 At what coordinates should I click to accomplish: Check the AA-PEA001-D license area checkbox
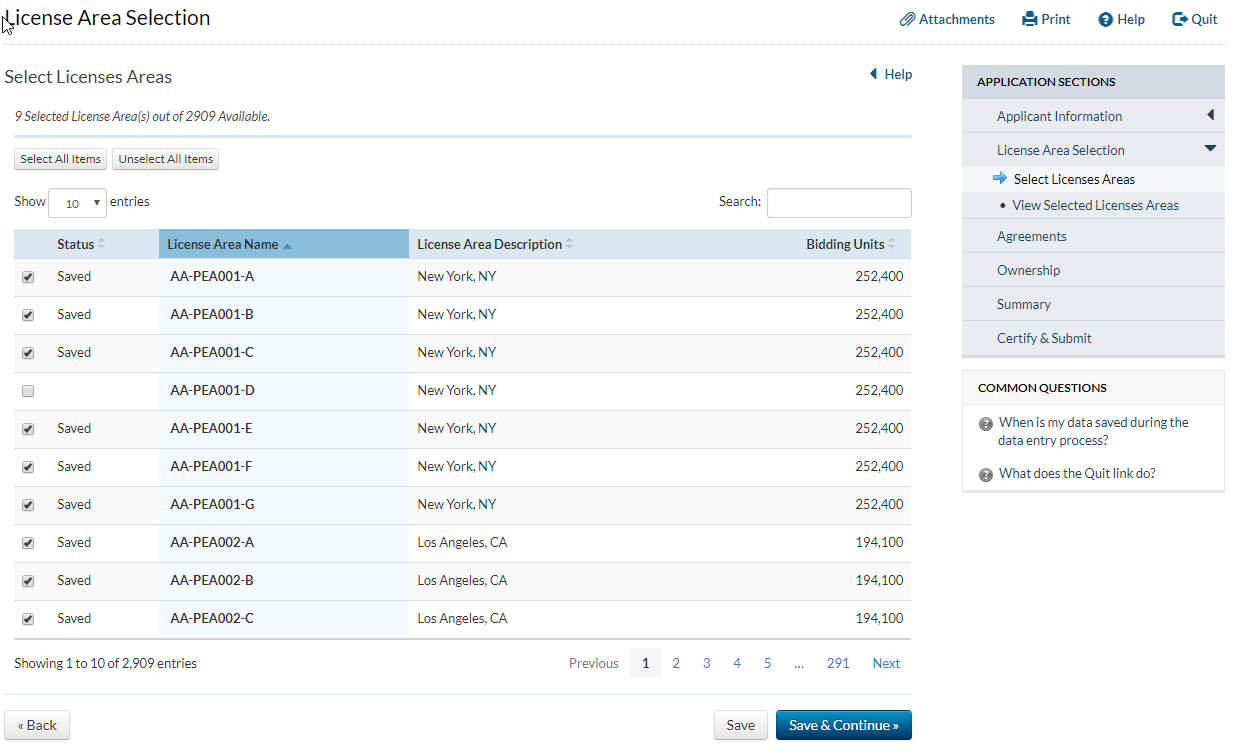tap(28, 391)
